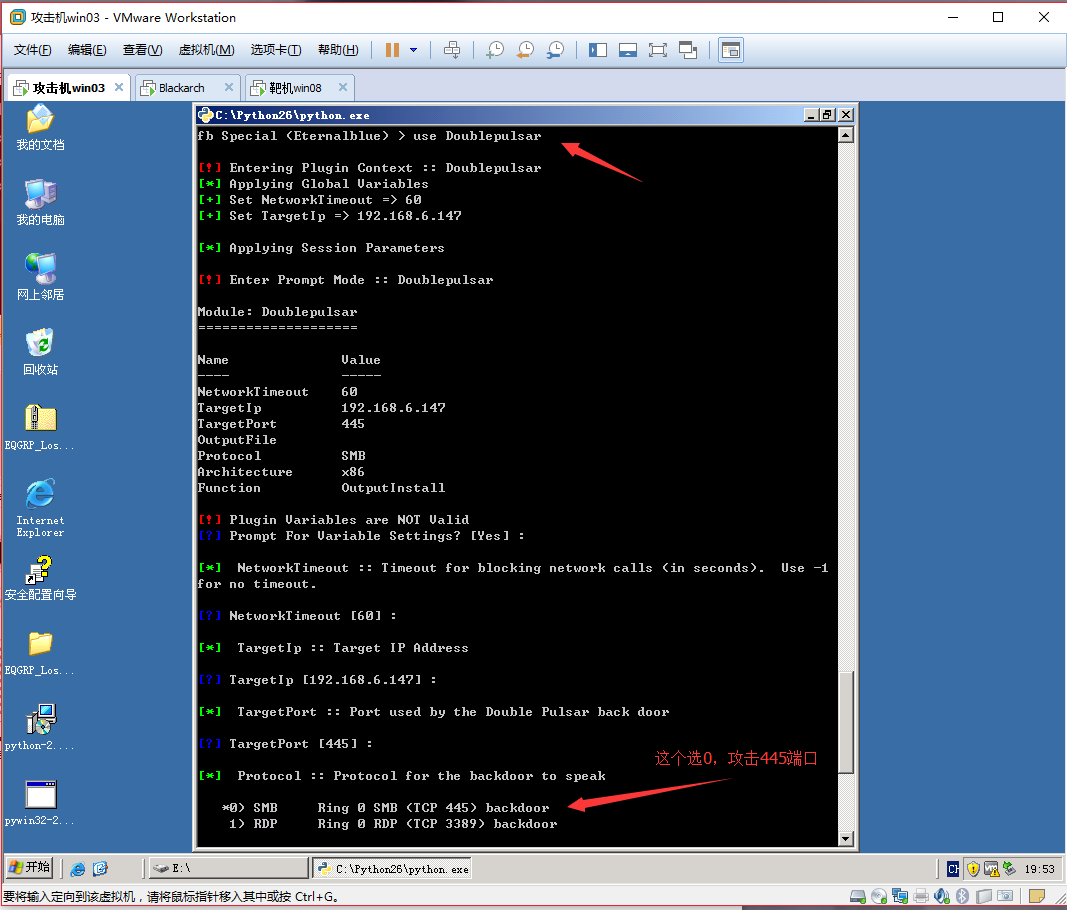This screenshot has width=1067, height=910.
Task: Toggle the thumbnail bar view
Action: (x=627, y=50)
